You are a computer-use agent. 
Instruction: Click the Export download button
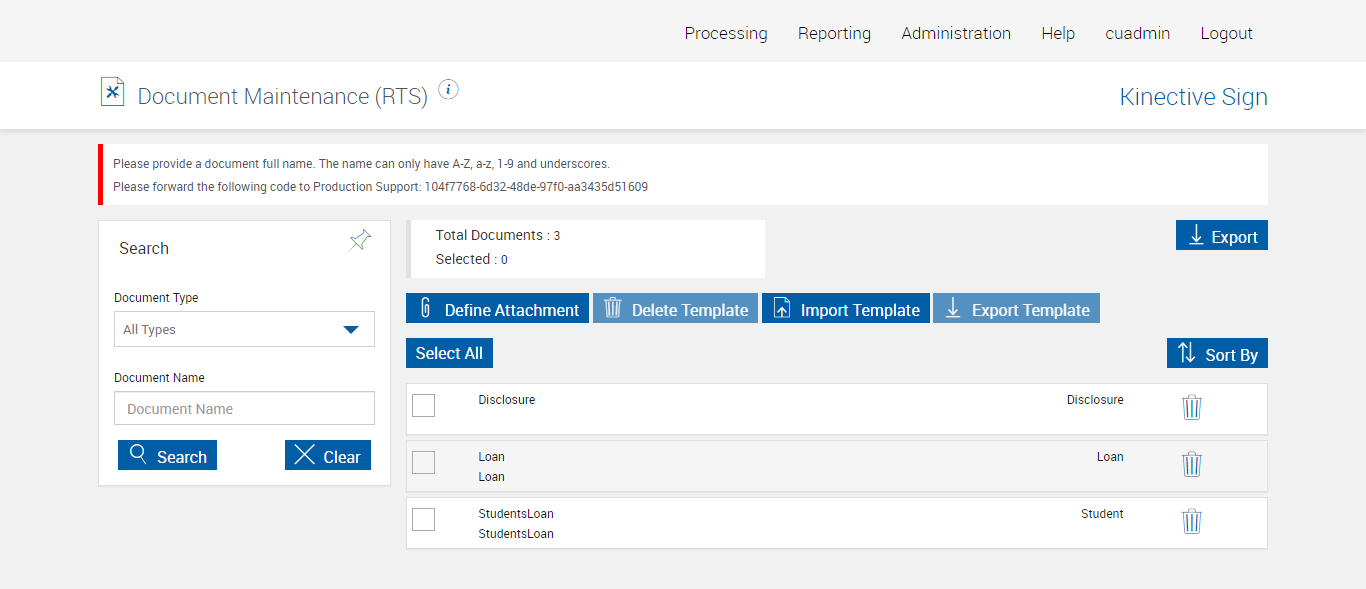1221,236
